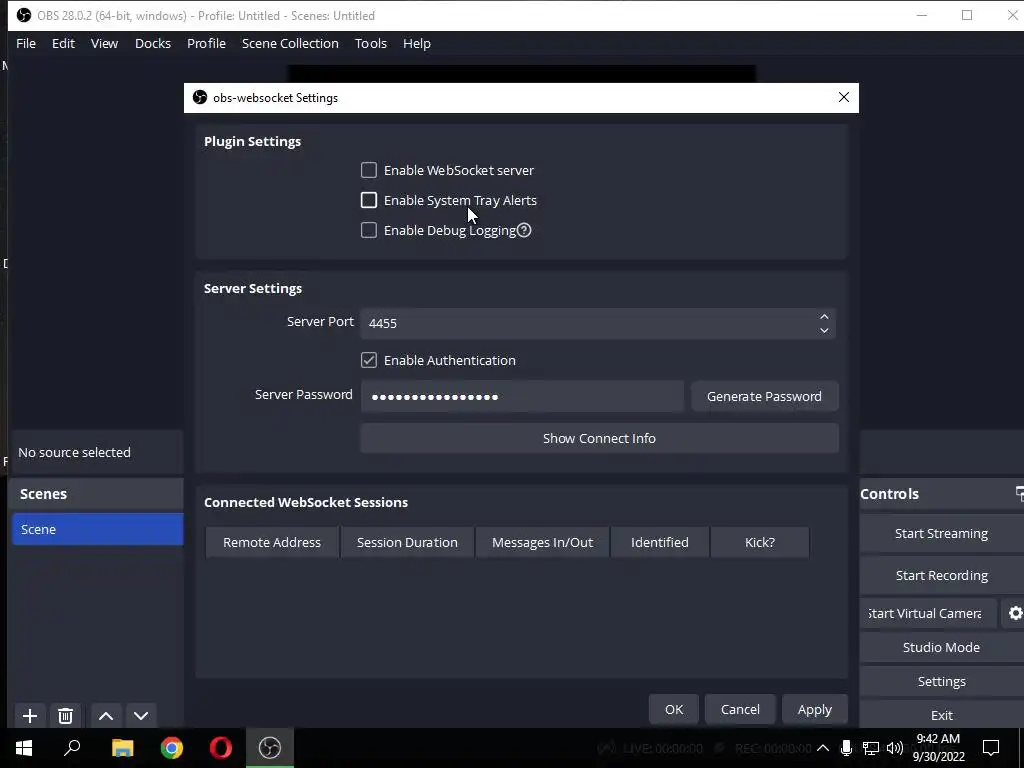Open the Edit menu
Screen dimensions: 1024x768
tap(63, 43)
